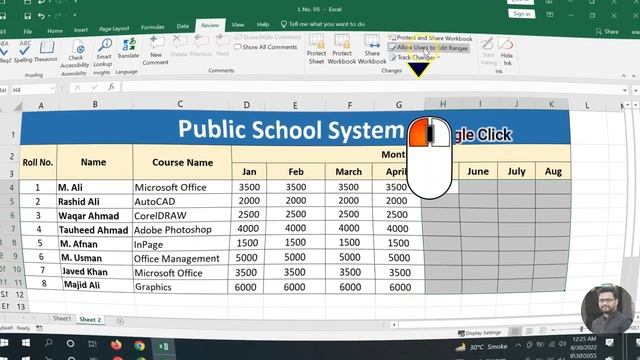Click the AutoCAD course cell
The width and height of the screenshot is (640, 360).
(181, 201)
